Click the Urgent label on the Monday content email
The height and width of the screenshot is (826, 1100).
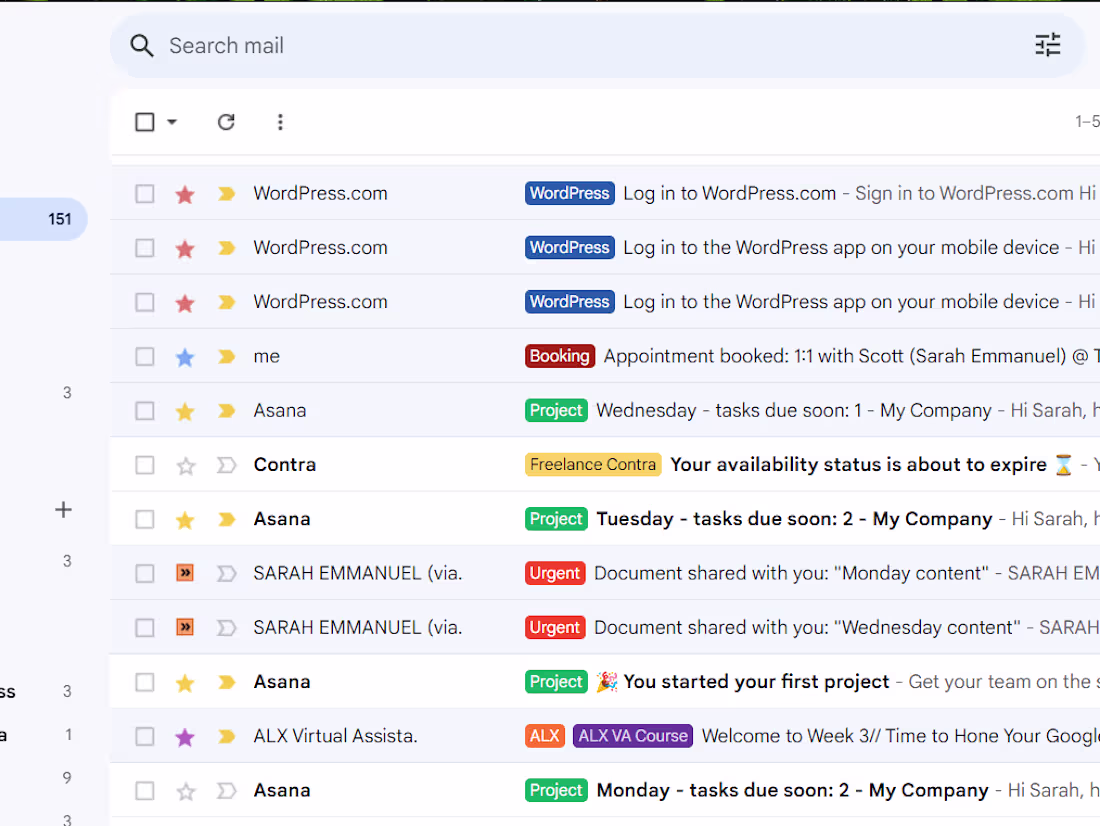pos(556,573)
